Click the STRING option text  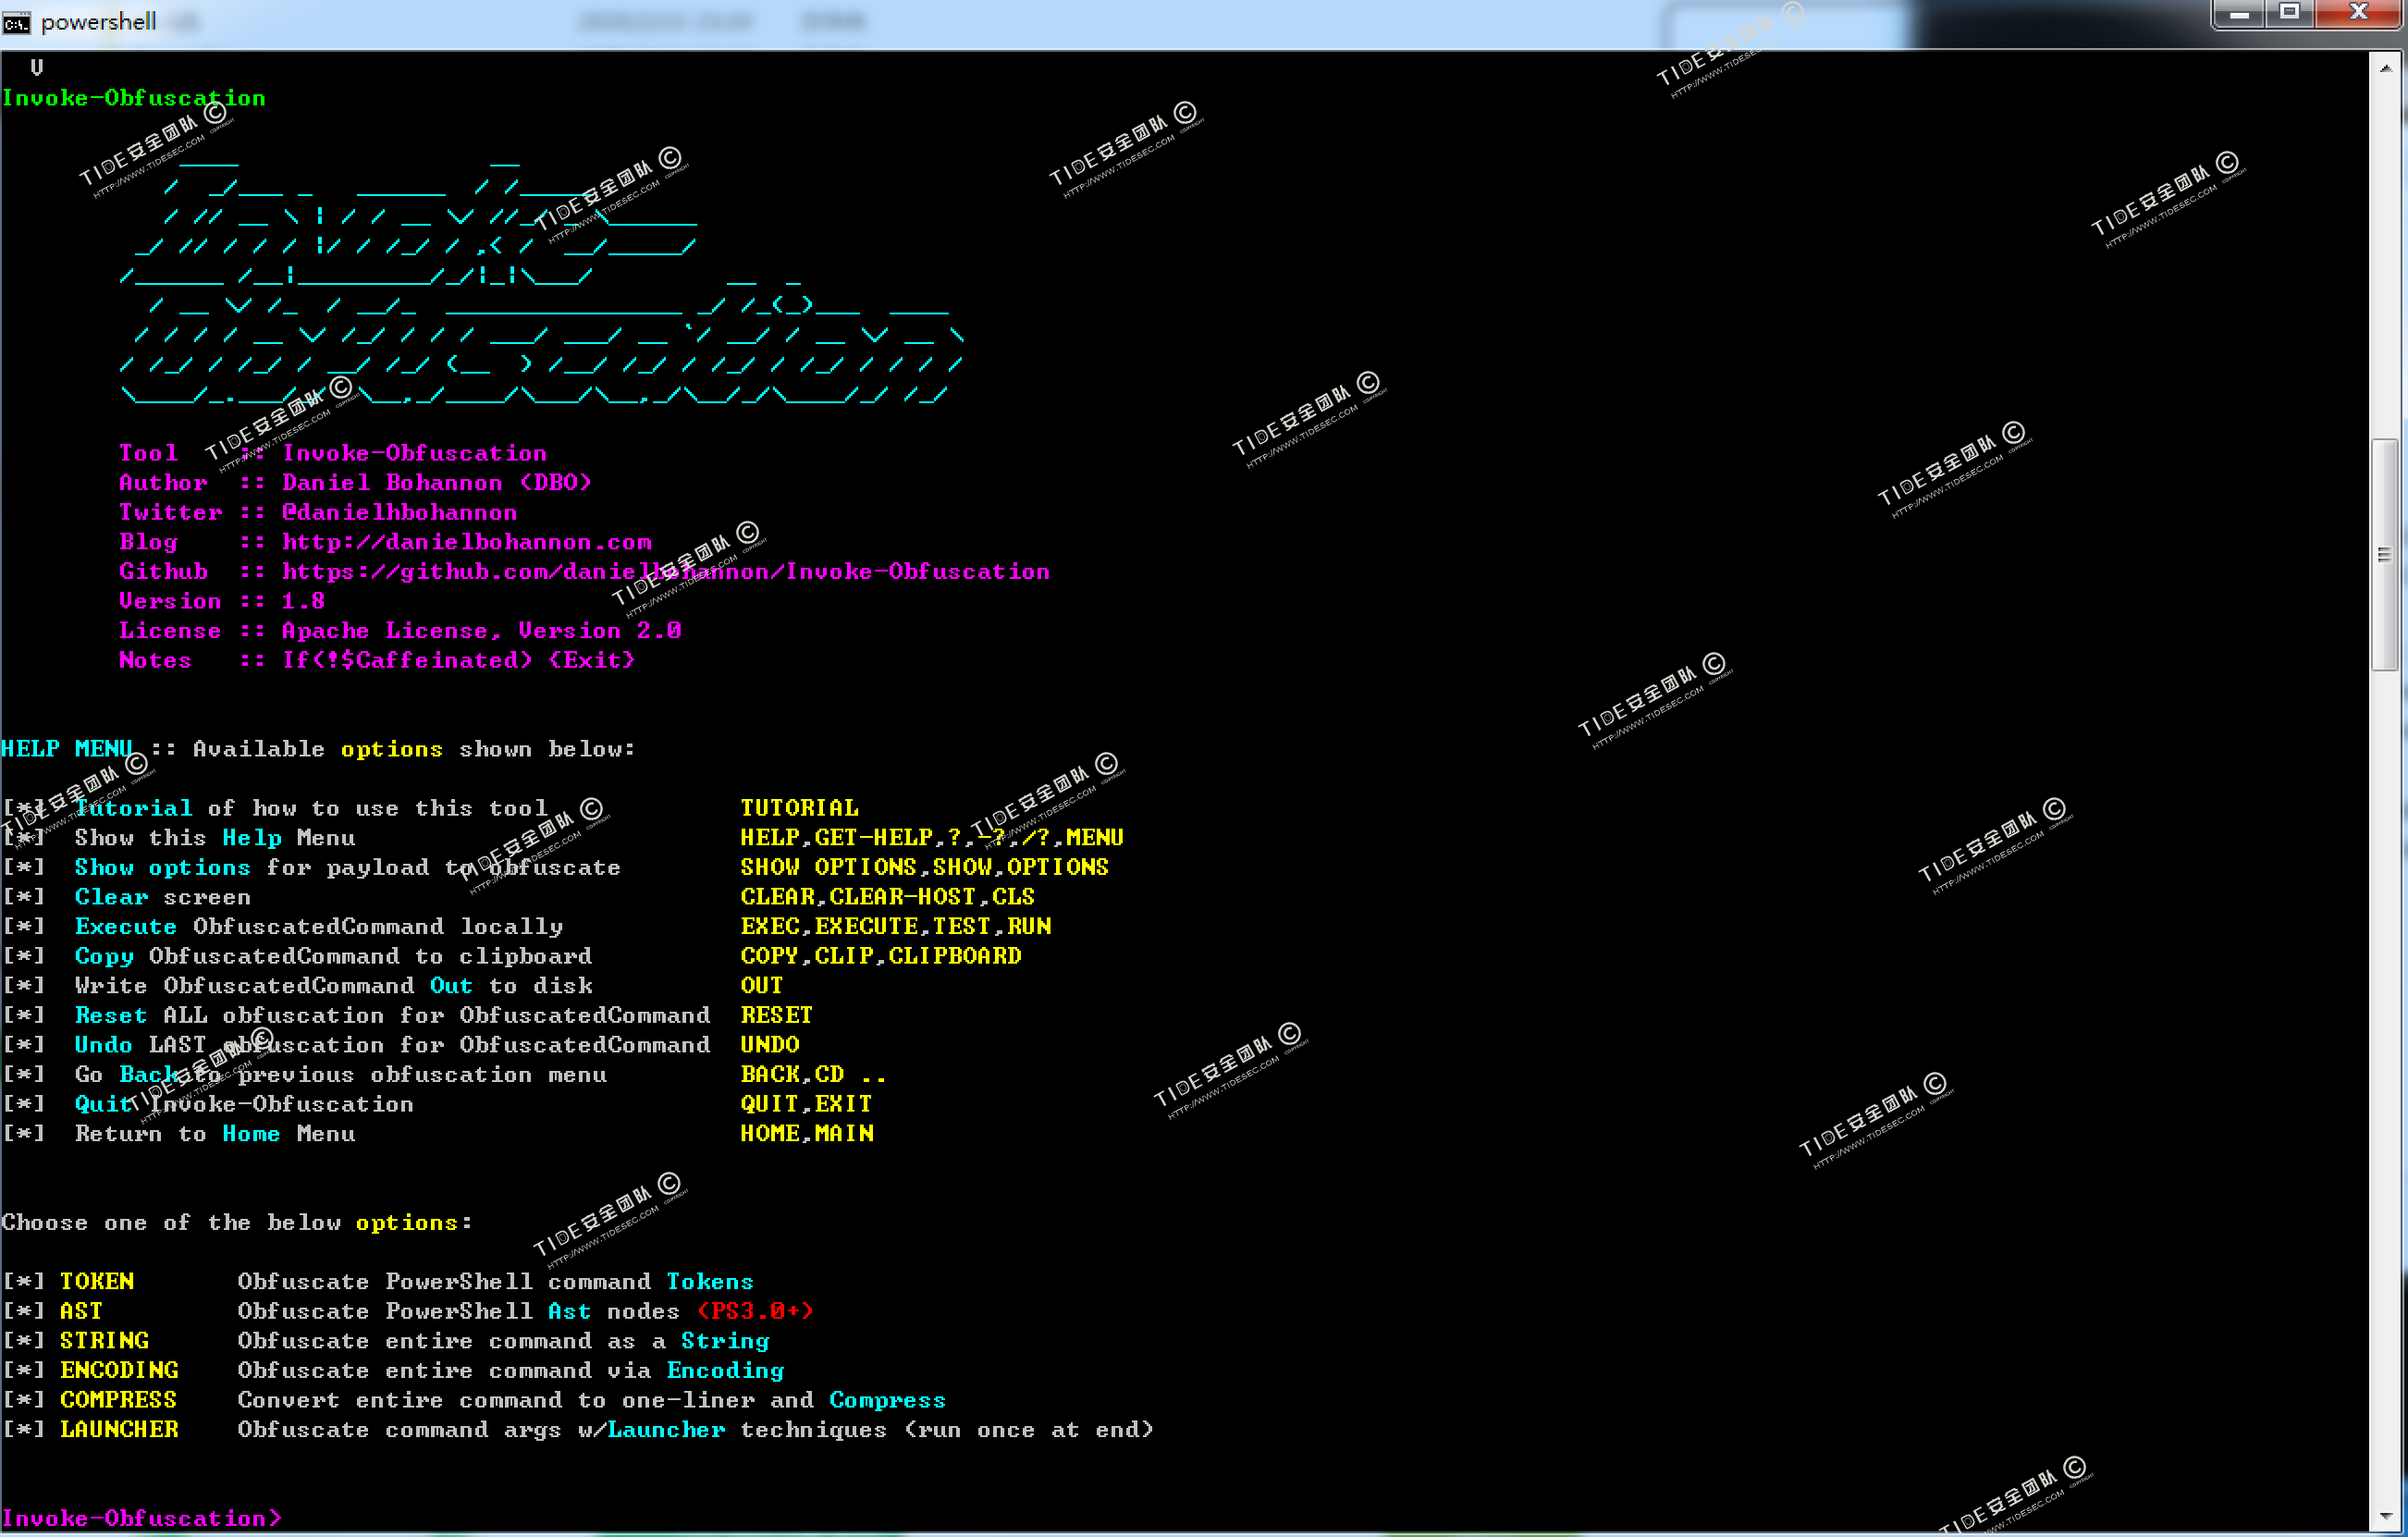point(104,1341)
